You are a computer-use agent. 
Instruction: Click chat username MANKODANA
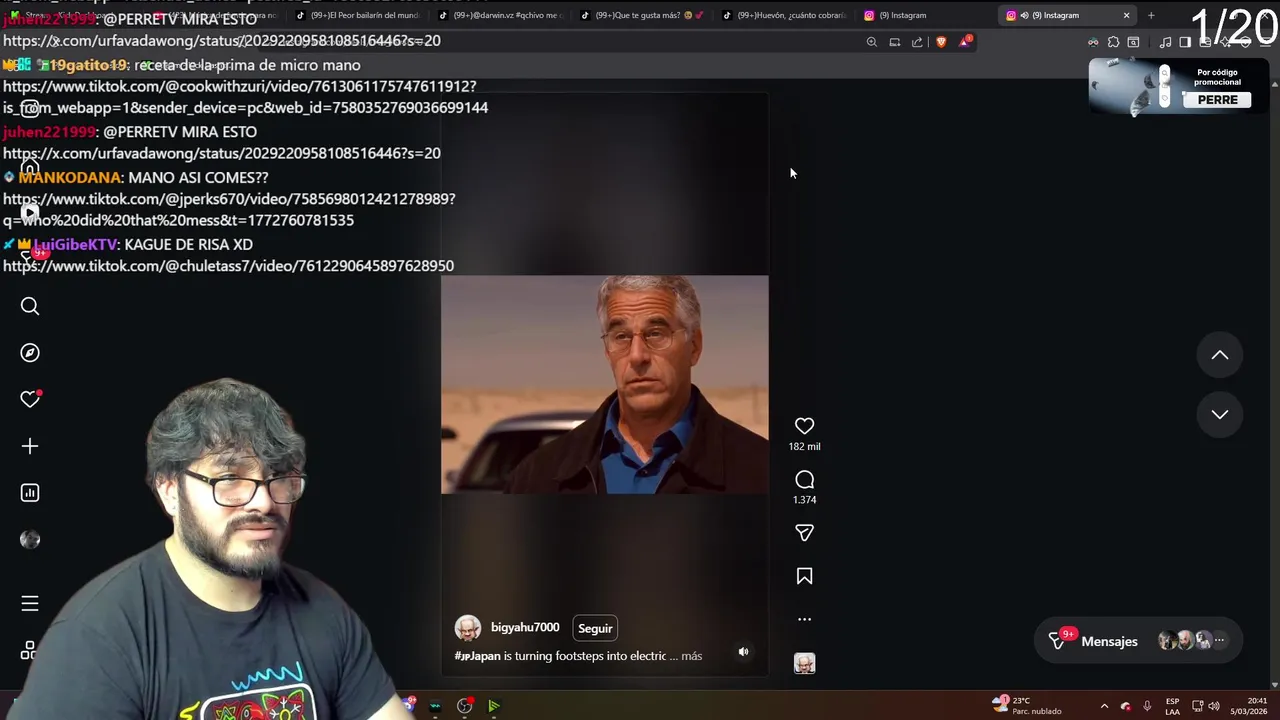click(x=69, y=177)
